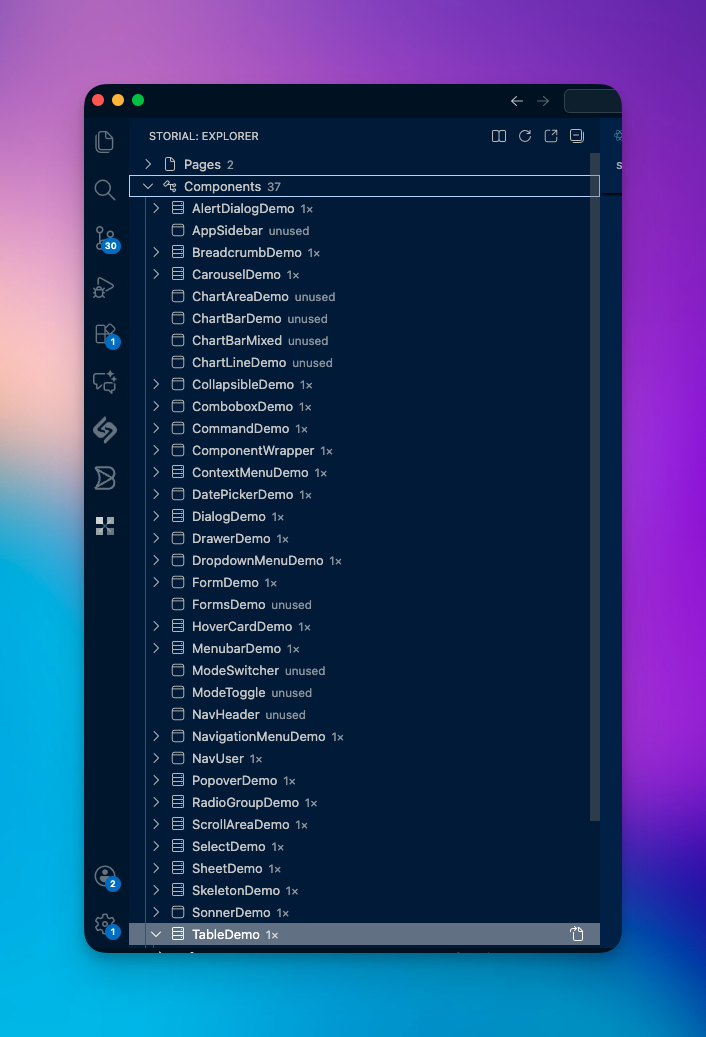The height and width of the screenshot is (1037, 706).
Task: Click the icon beside AlertDialogDemo
Action: pos(178,208)
